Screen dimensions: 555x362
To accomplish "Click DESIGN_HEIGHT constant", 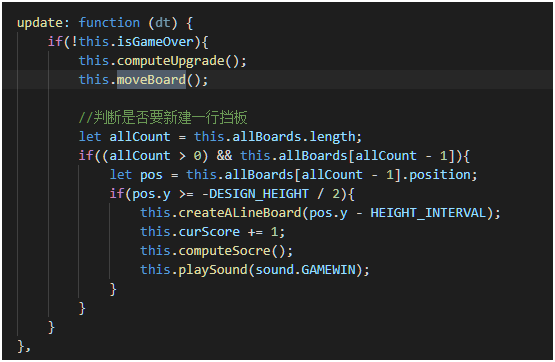I will click(x=259, y=194).
